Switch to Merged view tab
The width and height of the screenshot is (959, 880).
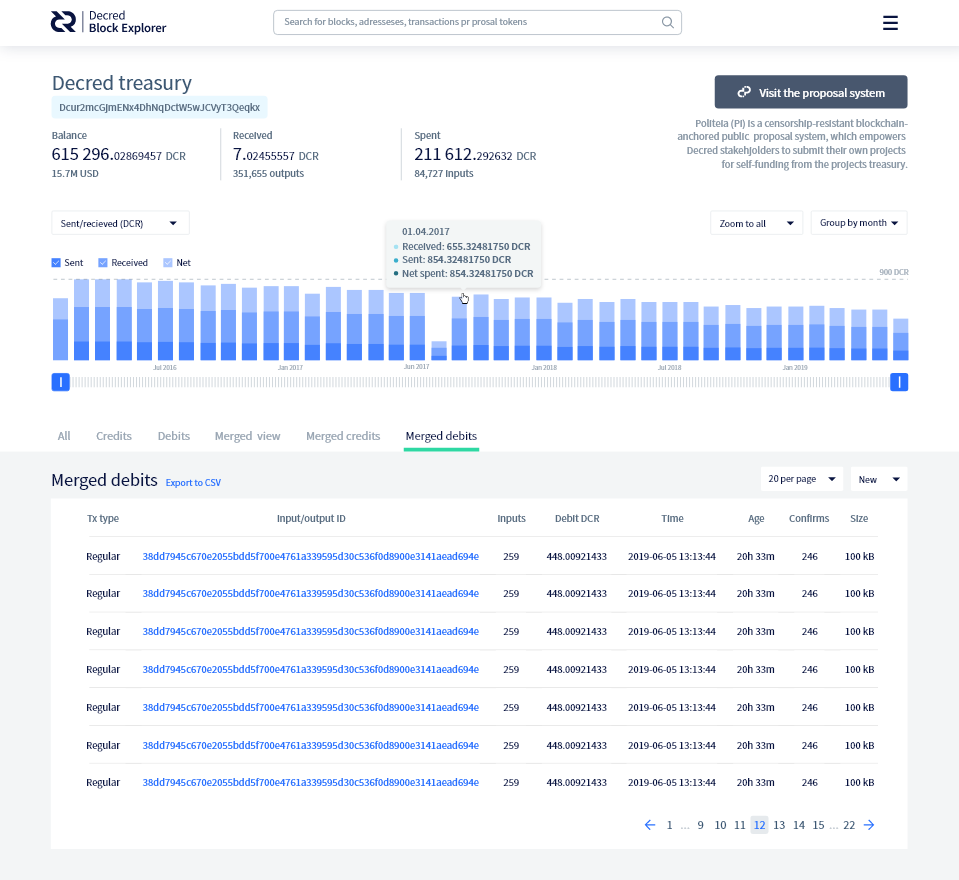point(247,436)
